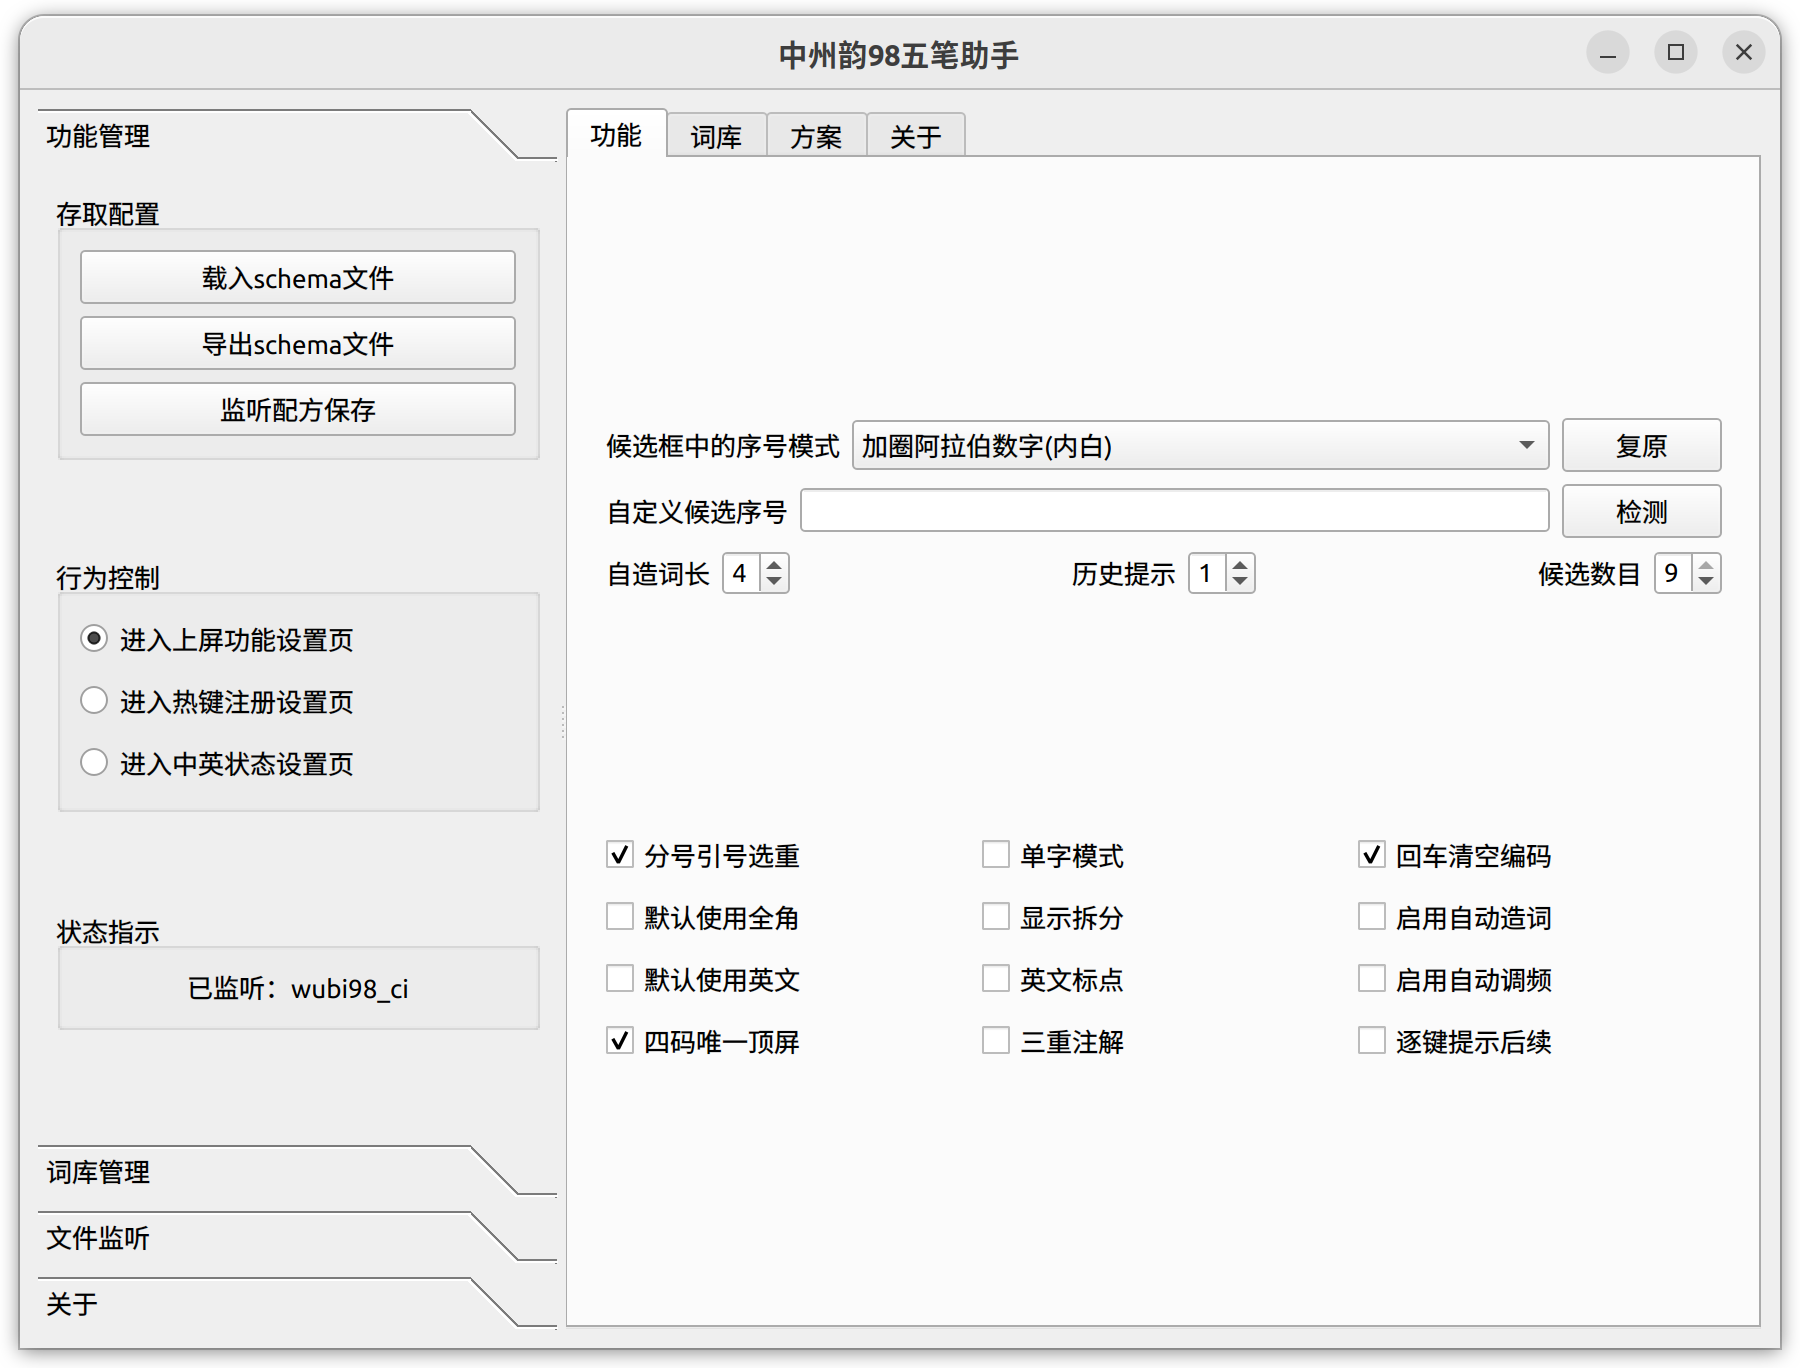The width and height of the screenshot is (1800, 1368).
Task: Expand the 文件监听 sidebar section
Action: tap(97, 1239)
